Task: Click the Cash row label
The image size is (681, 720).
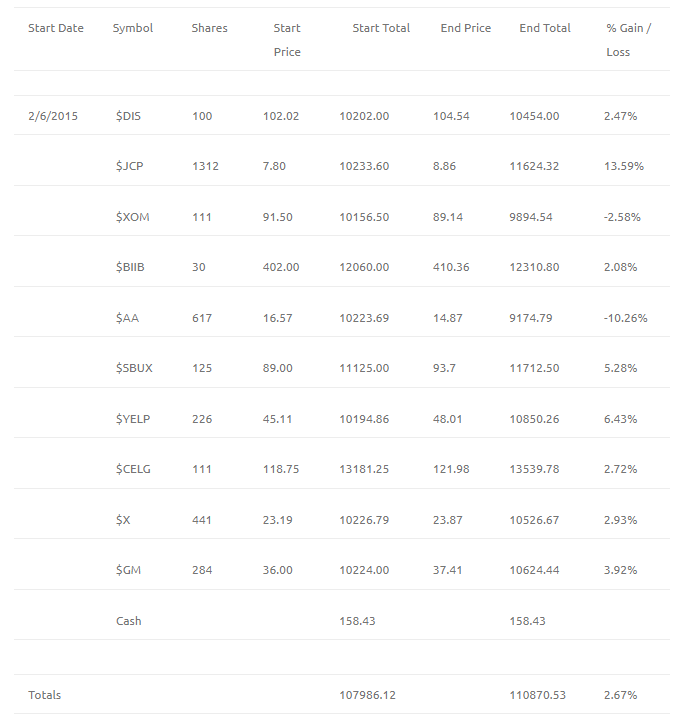Action: click(x=129, y=621)
